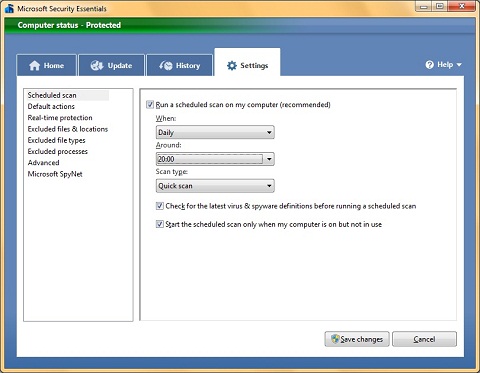The height and width of the screenshot is (373, 480).
Task: Select Advanced in settings list
Action: (43, 163)
